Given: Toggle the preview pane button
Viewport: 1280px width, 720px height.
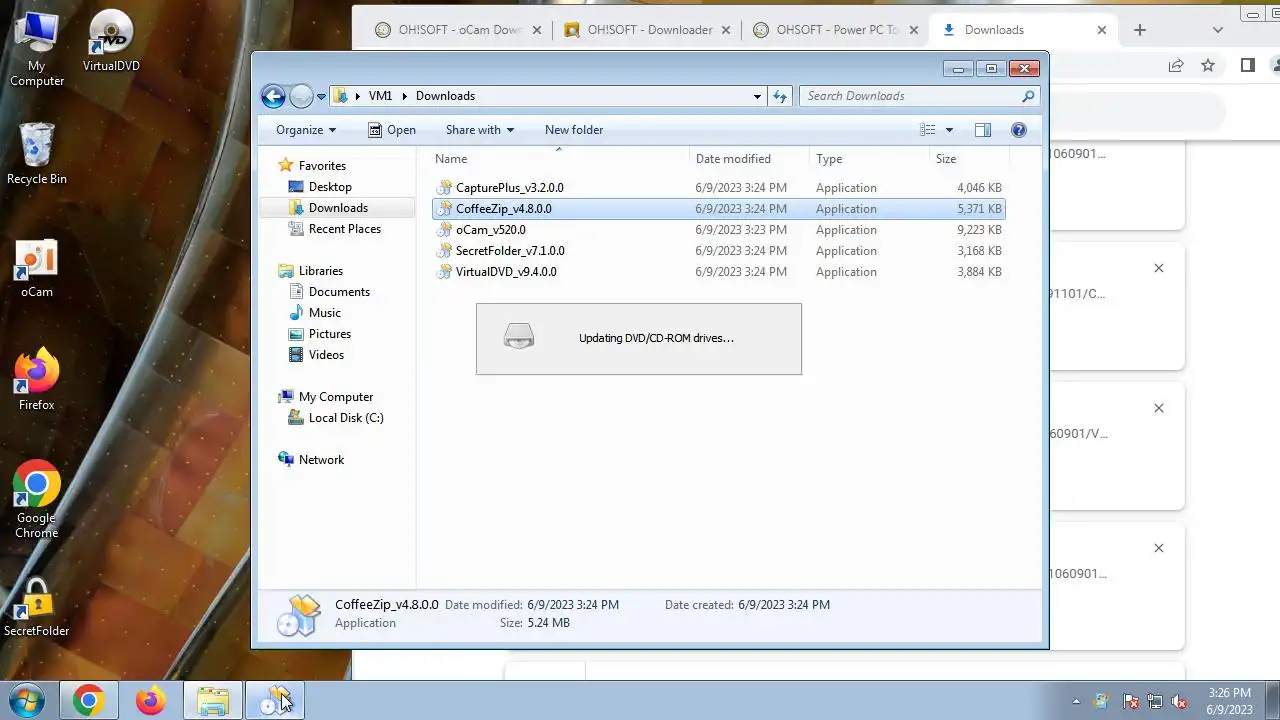Looking at the screenshot, I should coord(983,130).
